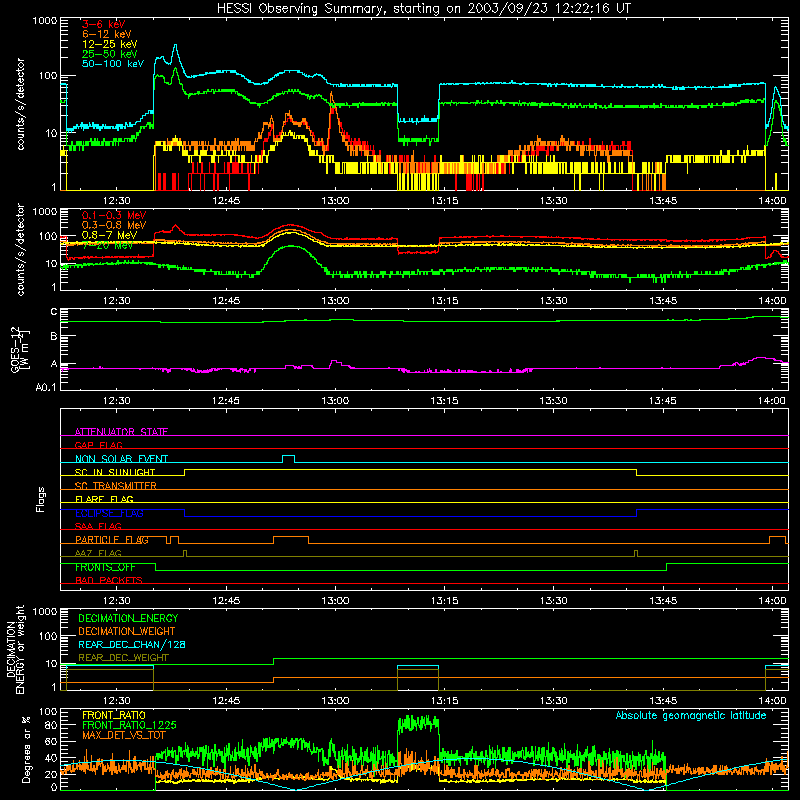The height and width of the screenshot is (800, 800).
Task: Click '13:45' tick under the decimation panel
Action: 662,701
